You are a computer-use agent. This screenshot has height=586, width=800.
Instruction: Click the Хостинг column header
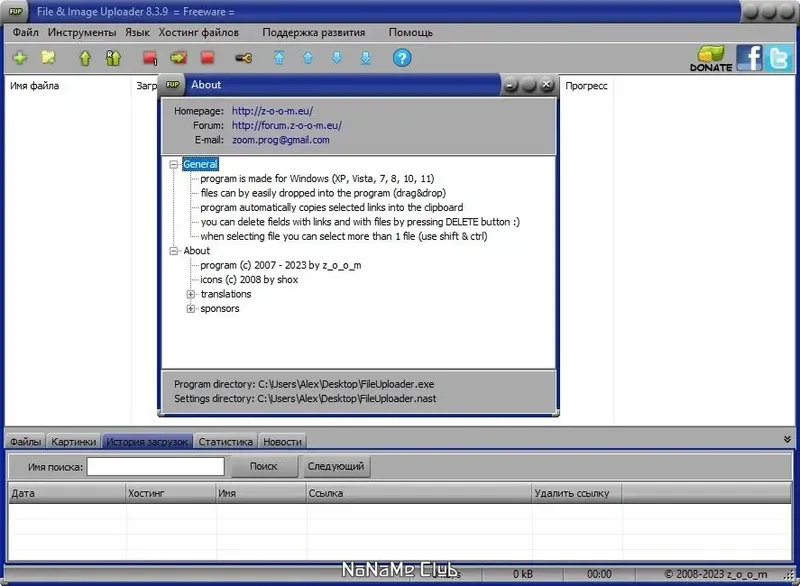click(171, 493)
